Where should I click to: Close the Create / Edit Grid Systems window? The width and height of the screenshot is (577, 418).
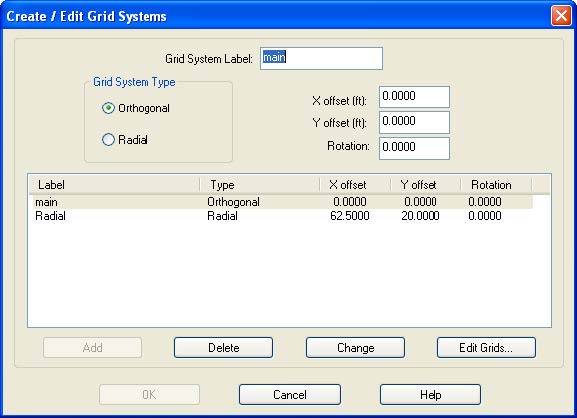pyautogui.click(x=561, y=16)
